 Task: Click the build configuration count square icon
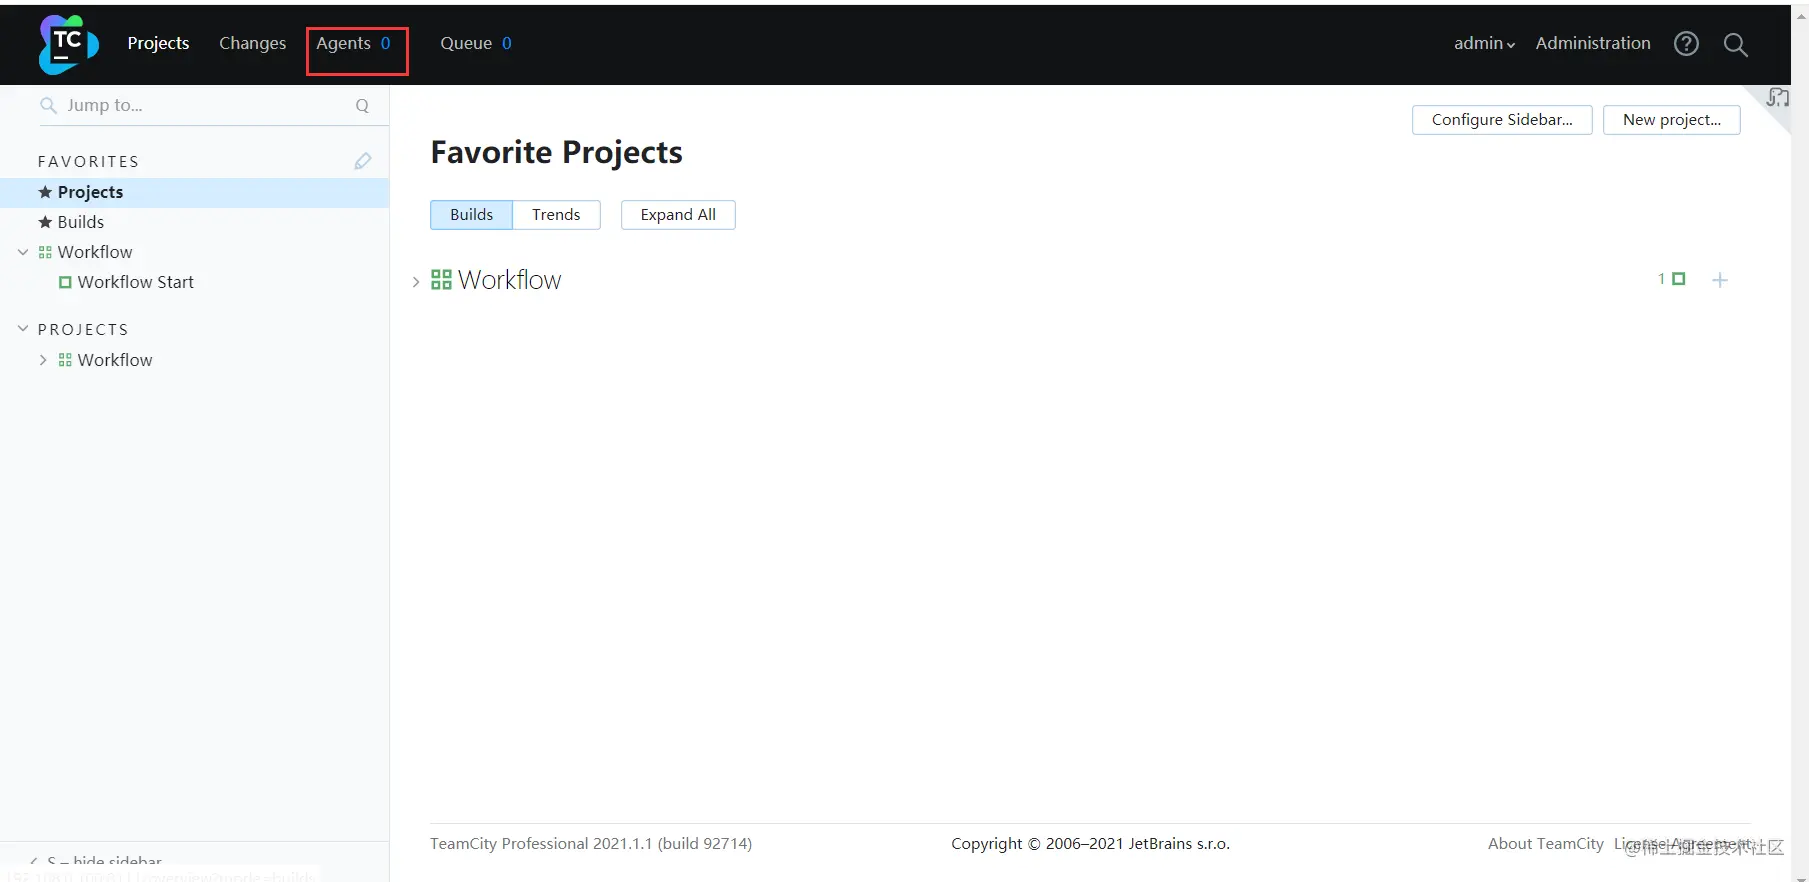tap(1679, 279)
